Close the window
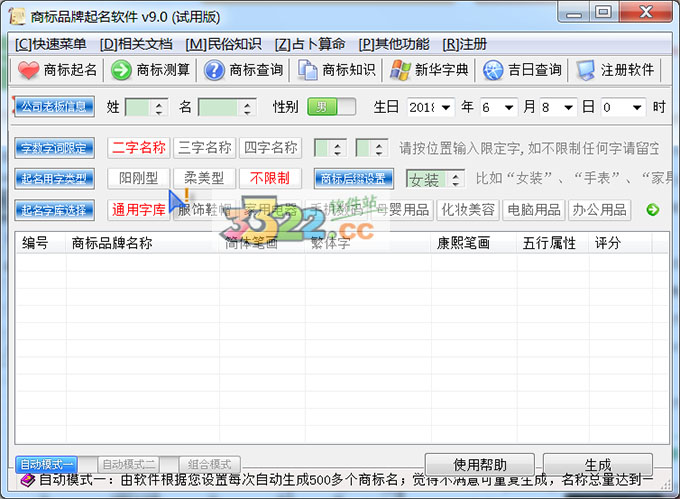 point(646,12)
